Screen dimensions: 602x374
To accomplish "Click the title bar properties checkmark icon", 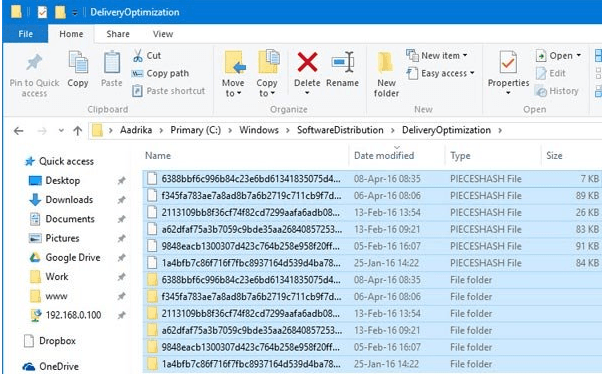I will coord(42,12).
